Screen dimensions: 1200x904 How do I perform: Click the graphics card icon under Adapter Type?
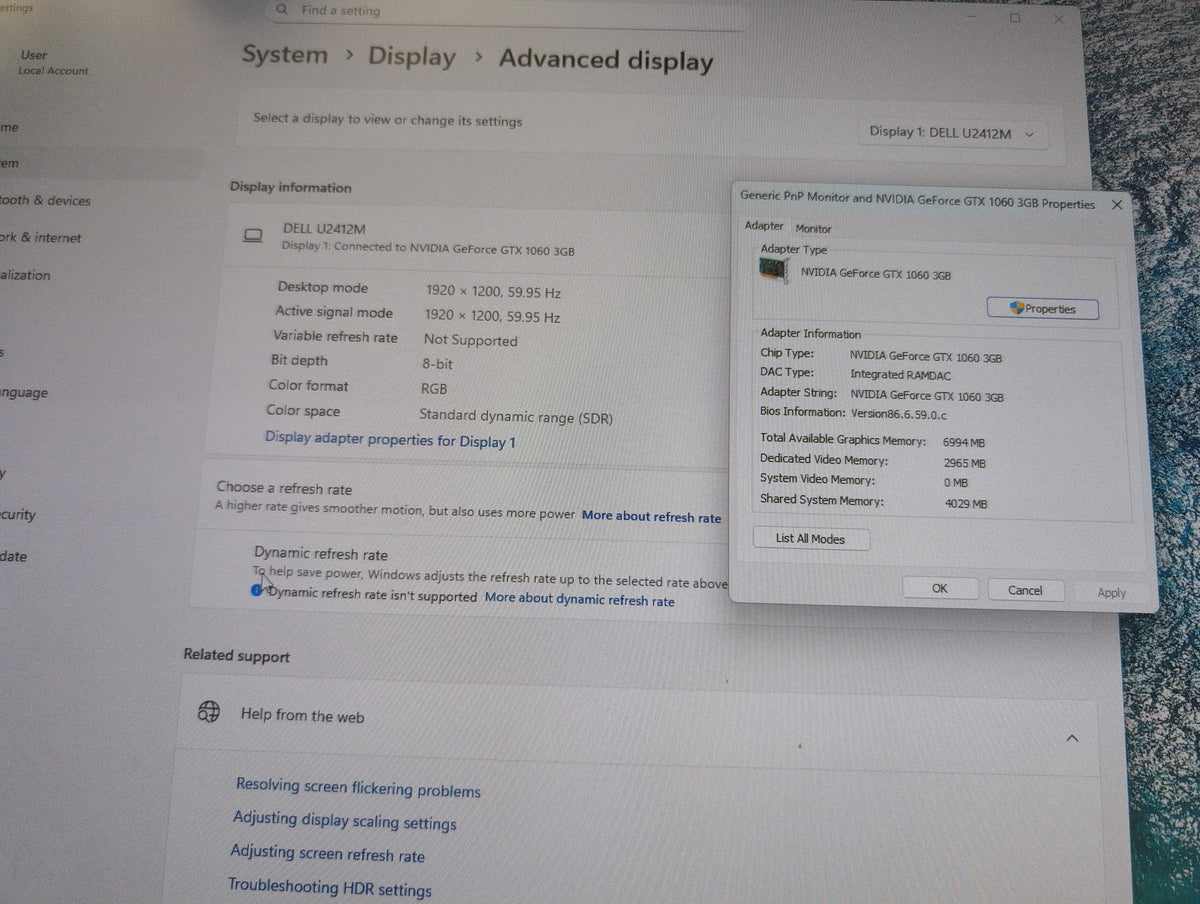[772, 270]
